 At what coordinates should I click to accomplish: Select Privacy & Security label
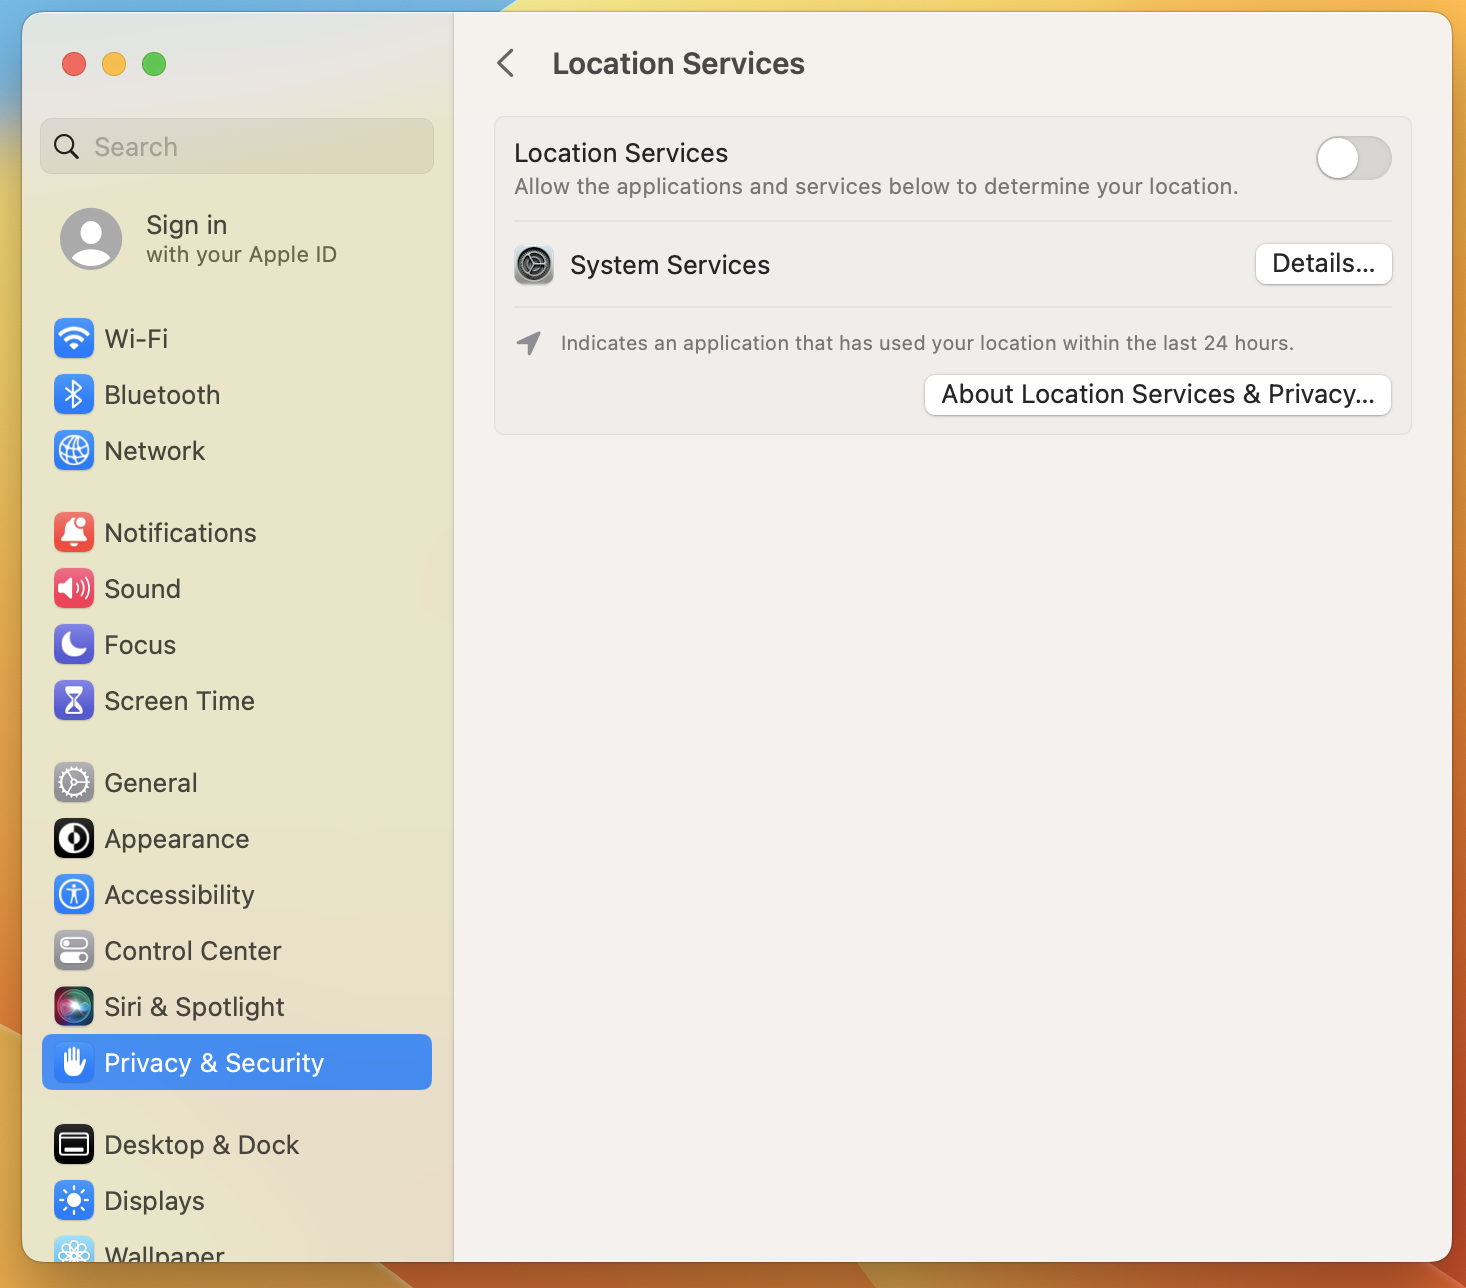point(214,1063)
